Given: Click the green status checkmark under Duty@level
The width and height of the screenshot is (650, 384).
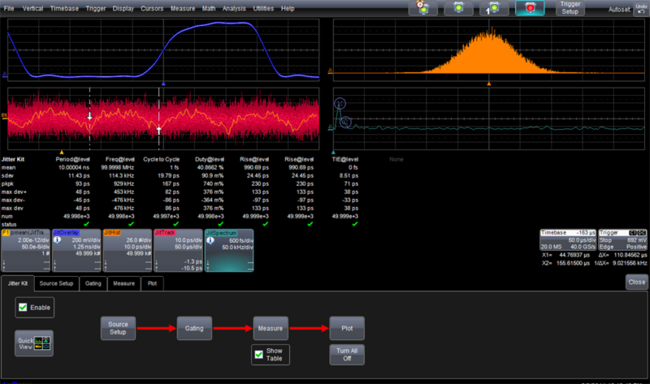Looking at the screenshot, I should 221,224.
